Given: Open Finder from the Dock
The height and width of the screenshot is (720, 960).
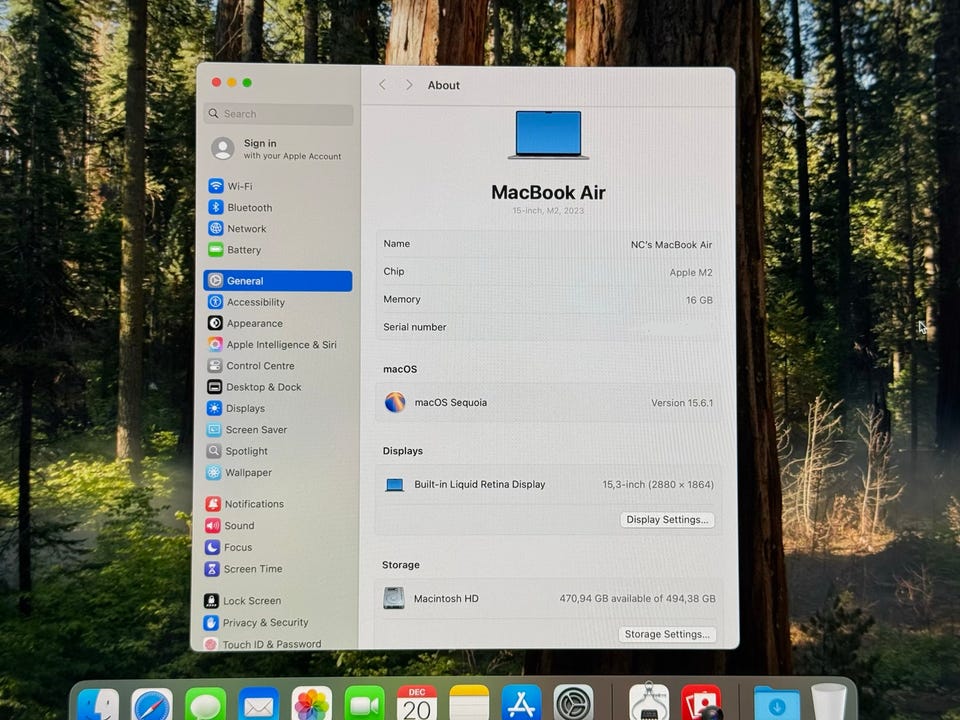Looking at the screenshot, I should pos(98,705).
